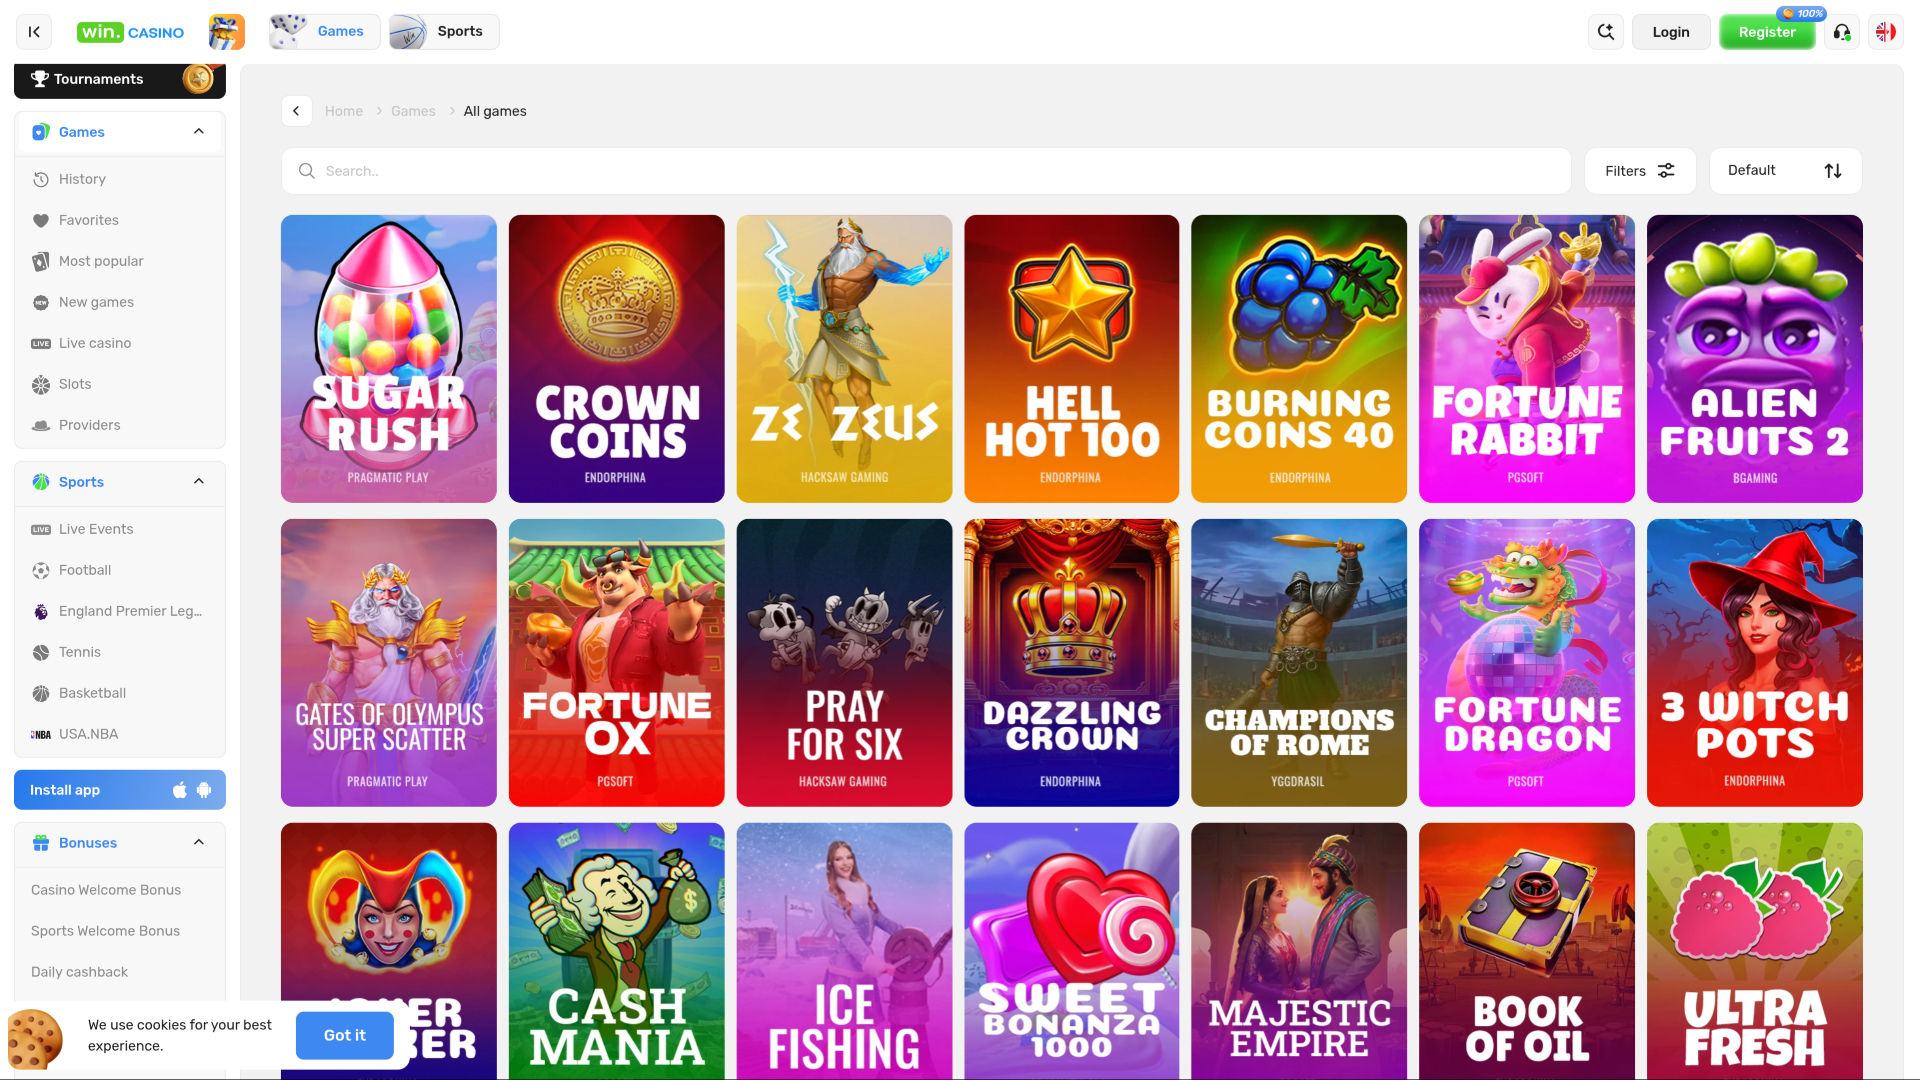The width and height of the screenshot is (1920, 1080).
Task: Open the Filters panel
Action: coord(1640,171)
